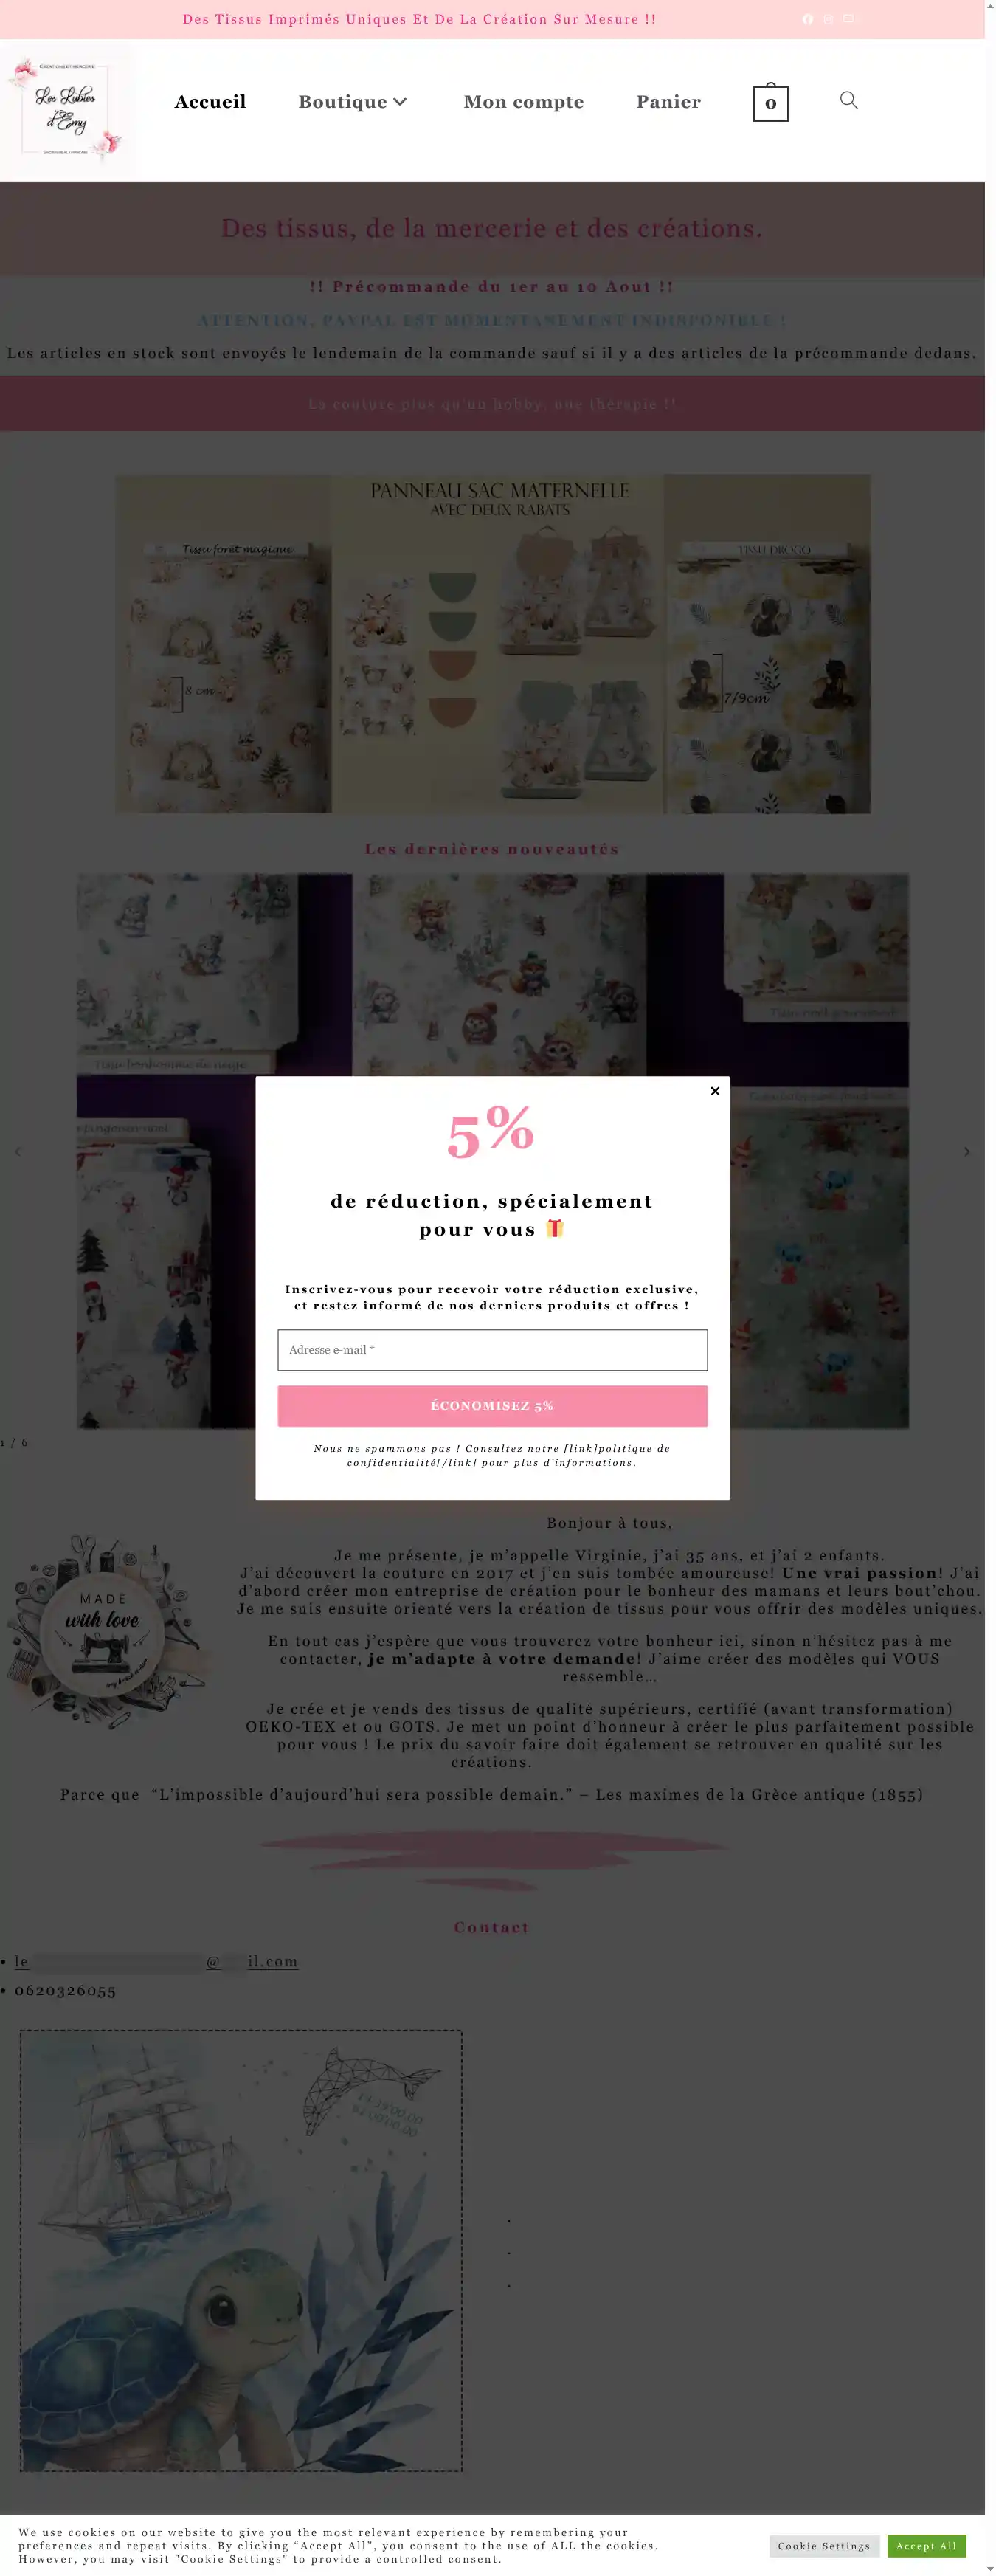
Task: Open the Accueil menu item
Action: 210,102
